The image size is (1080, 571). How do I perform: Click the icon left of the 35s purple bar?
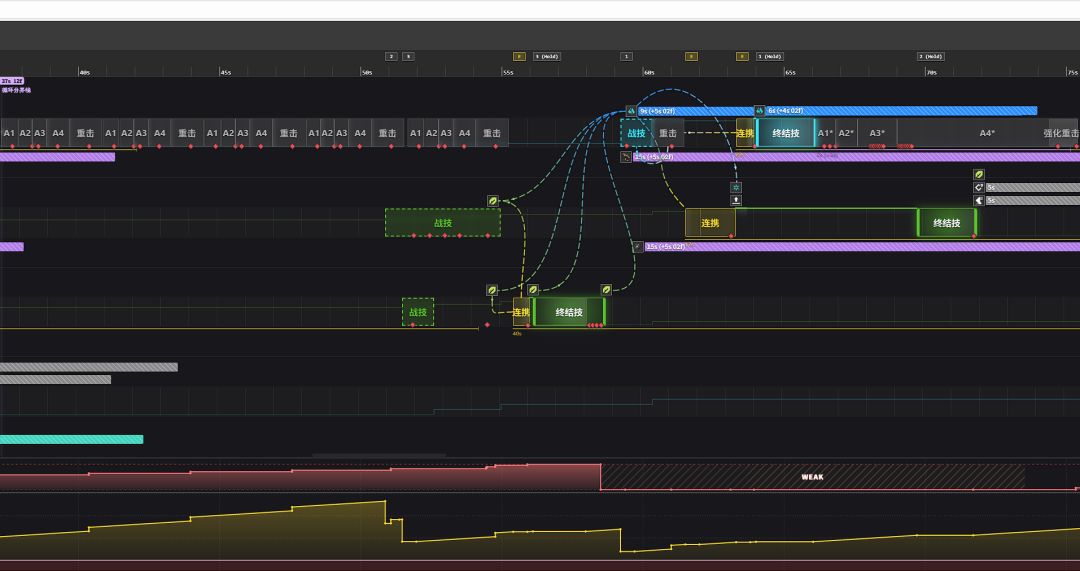click(x=637, y=246)
